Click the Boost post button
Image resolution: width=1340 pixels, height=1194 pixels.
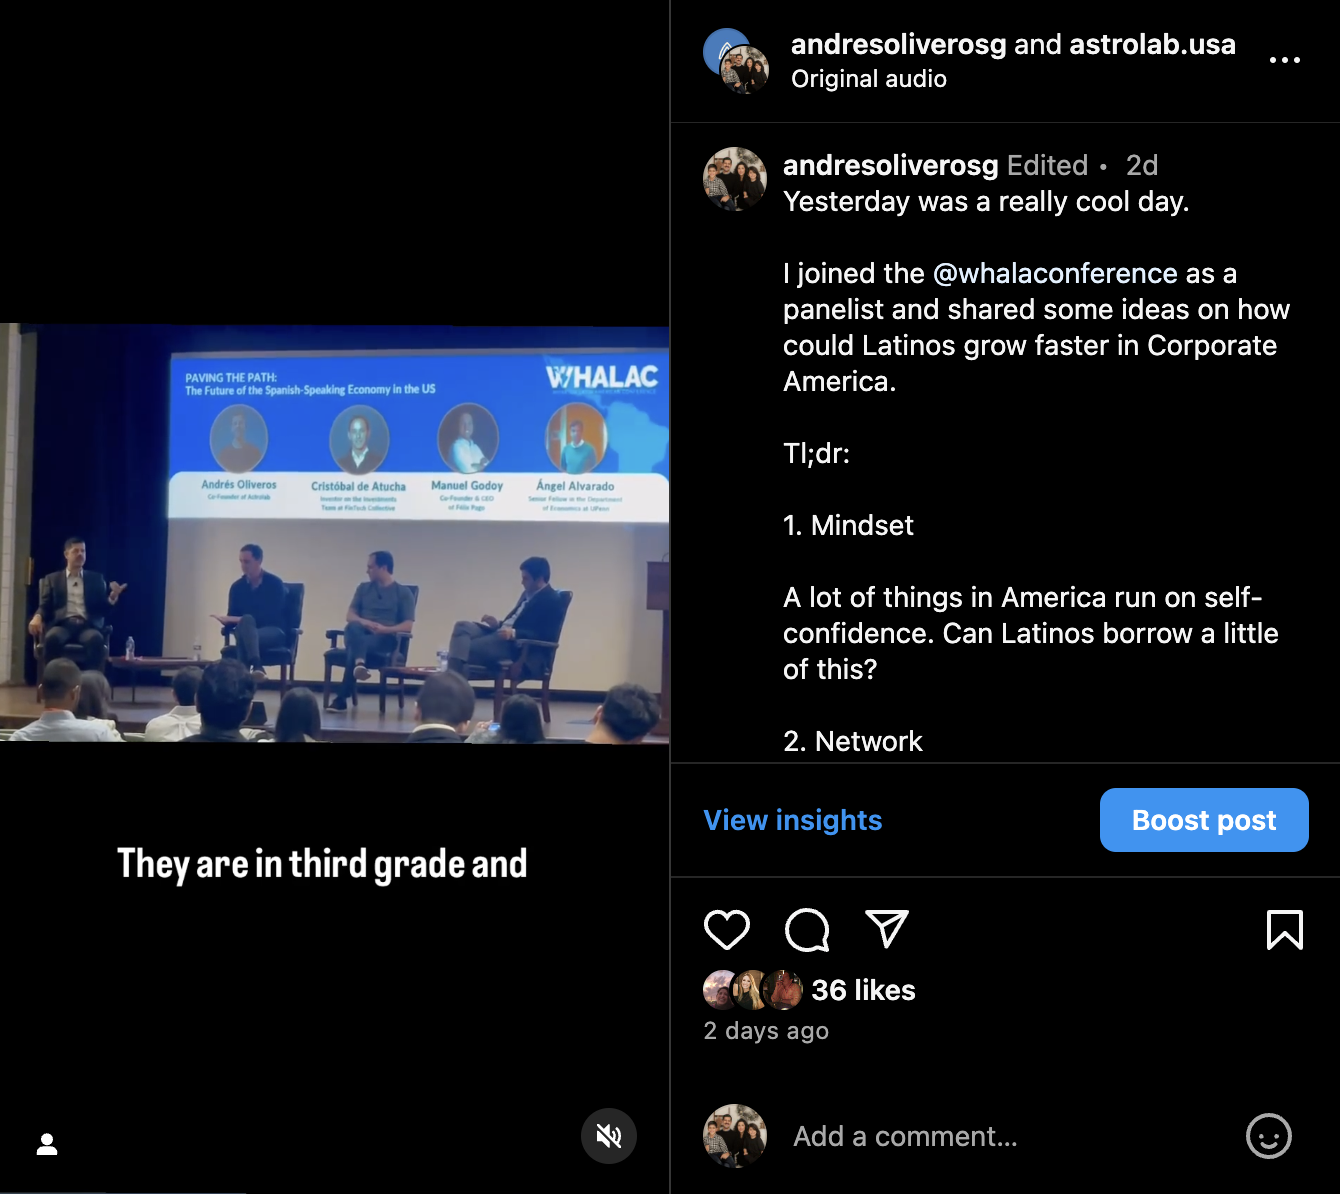pos(1204,820)
